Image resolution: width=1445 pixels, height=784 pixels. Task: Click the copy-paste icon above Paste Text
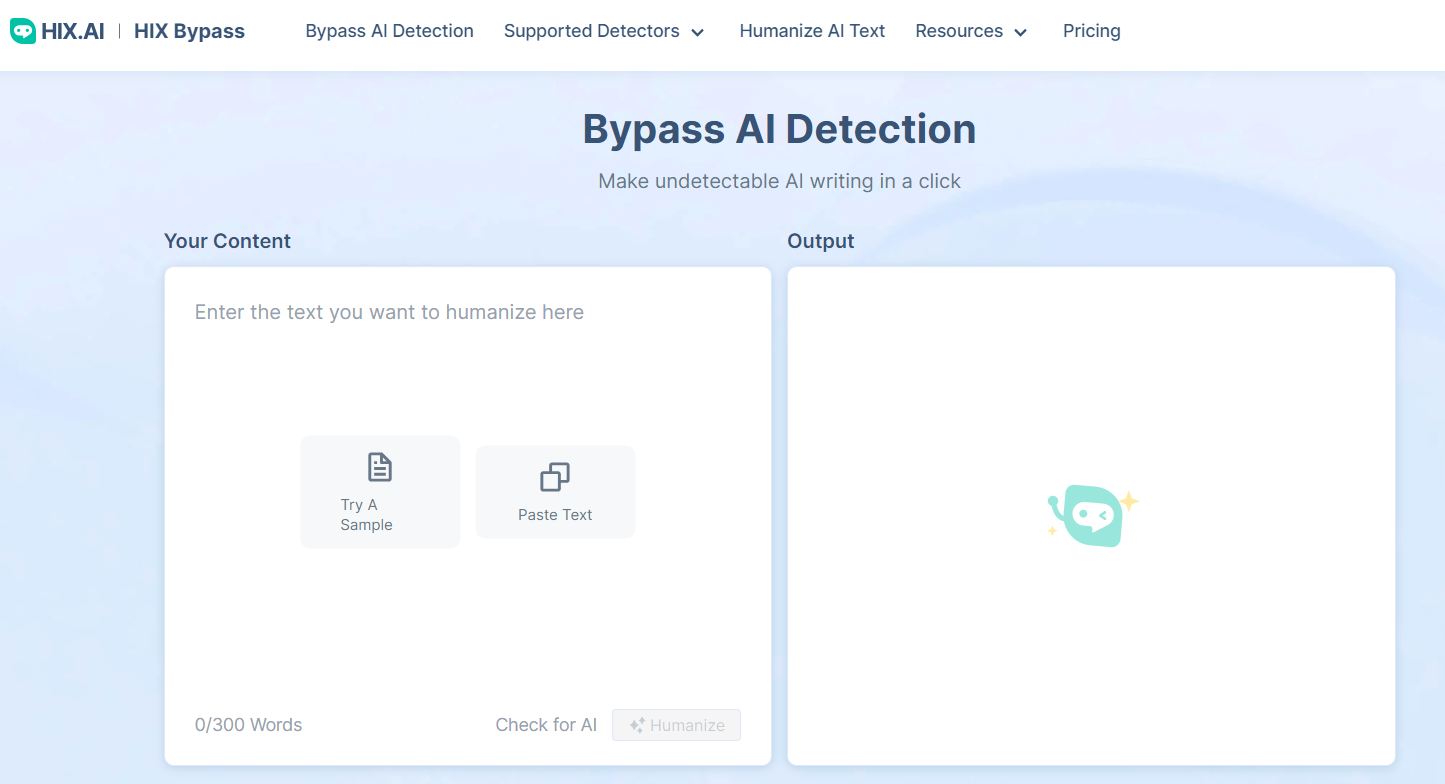click(x=554, y=477)
